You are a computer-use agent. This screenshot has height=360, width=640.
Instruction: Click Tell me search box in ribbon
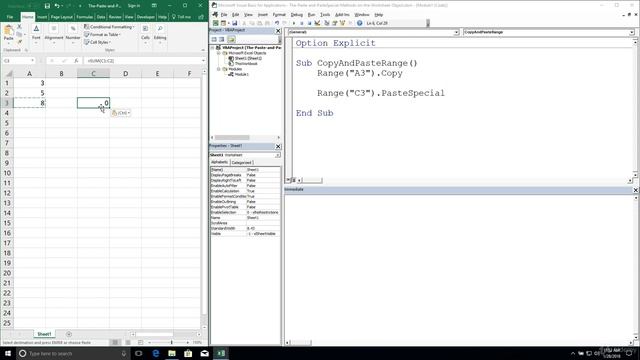pos(182,17)
